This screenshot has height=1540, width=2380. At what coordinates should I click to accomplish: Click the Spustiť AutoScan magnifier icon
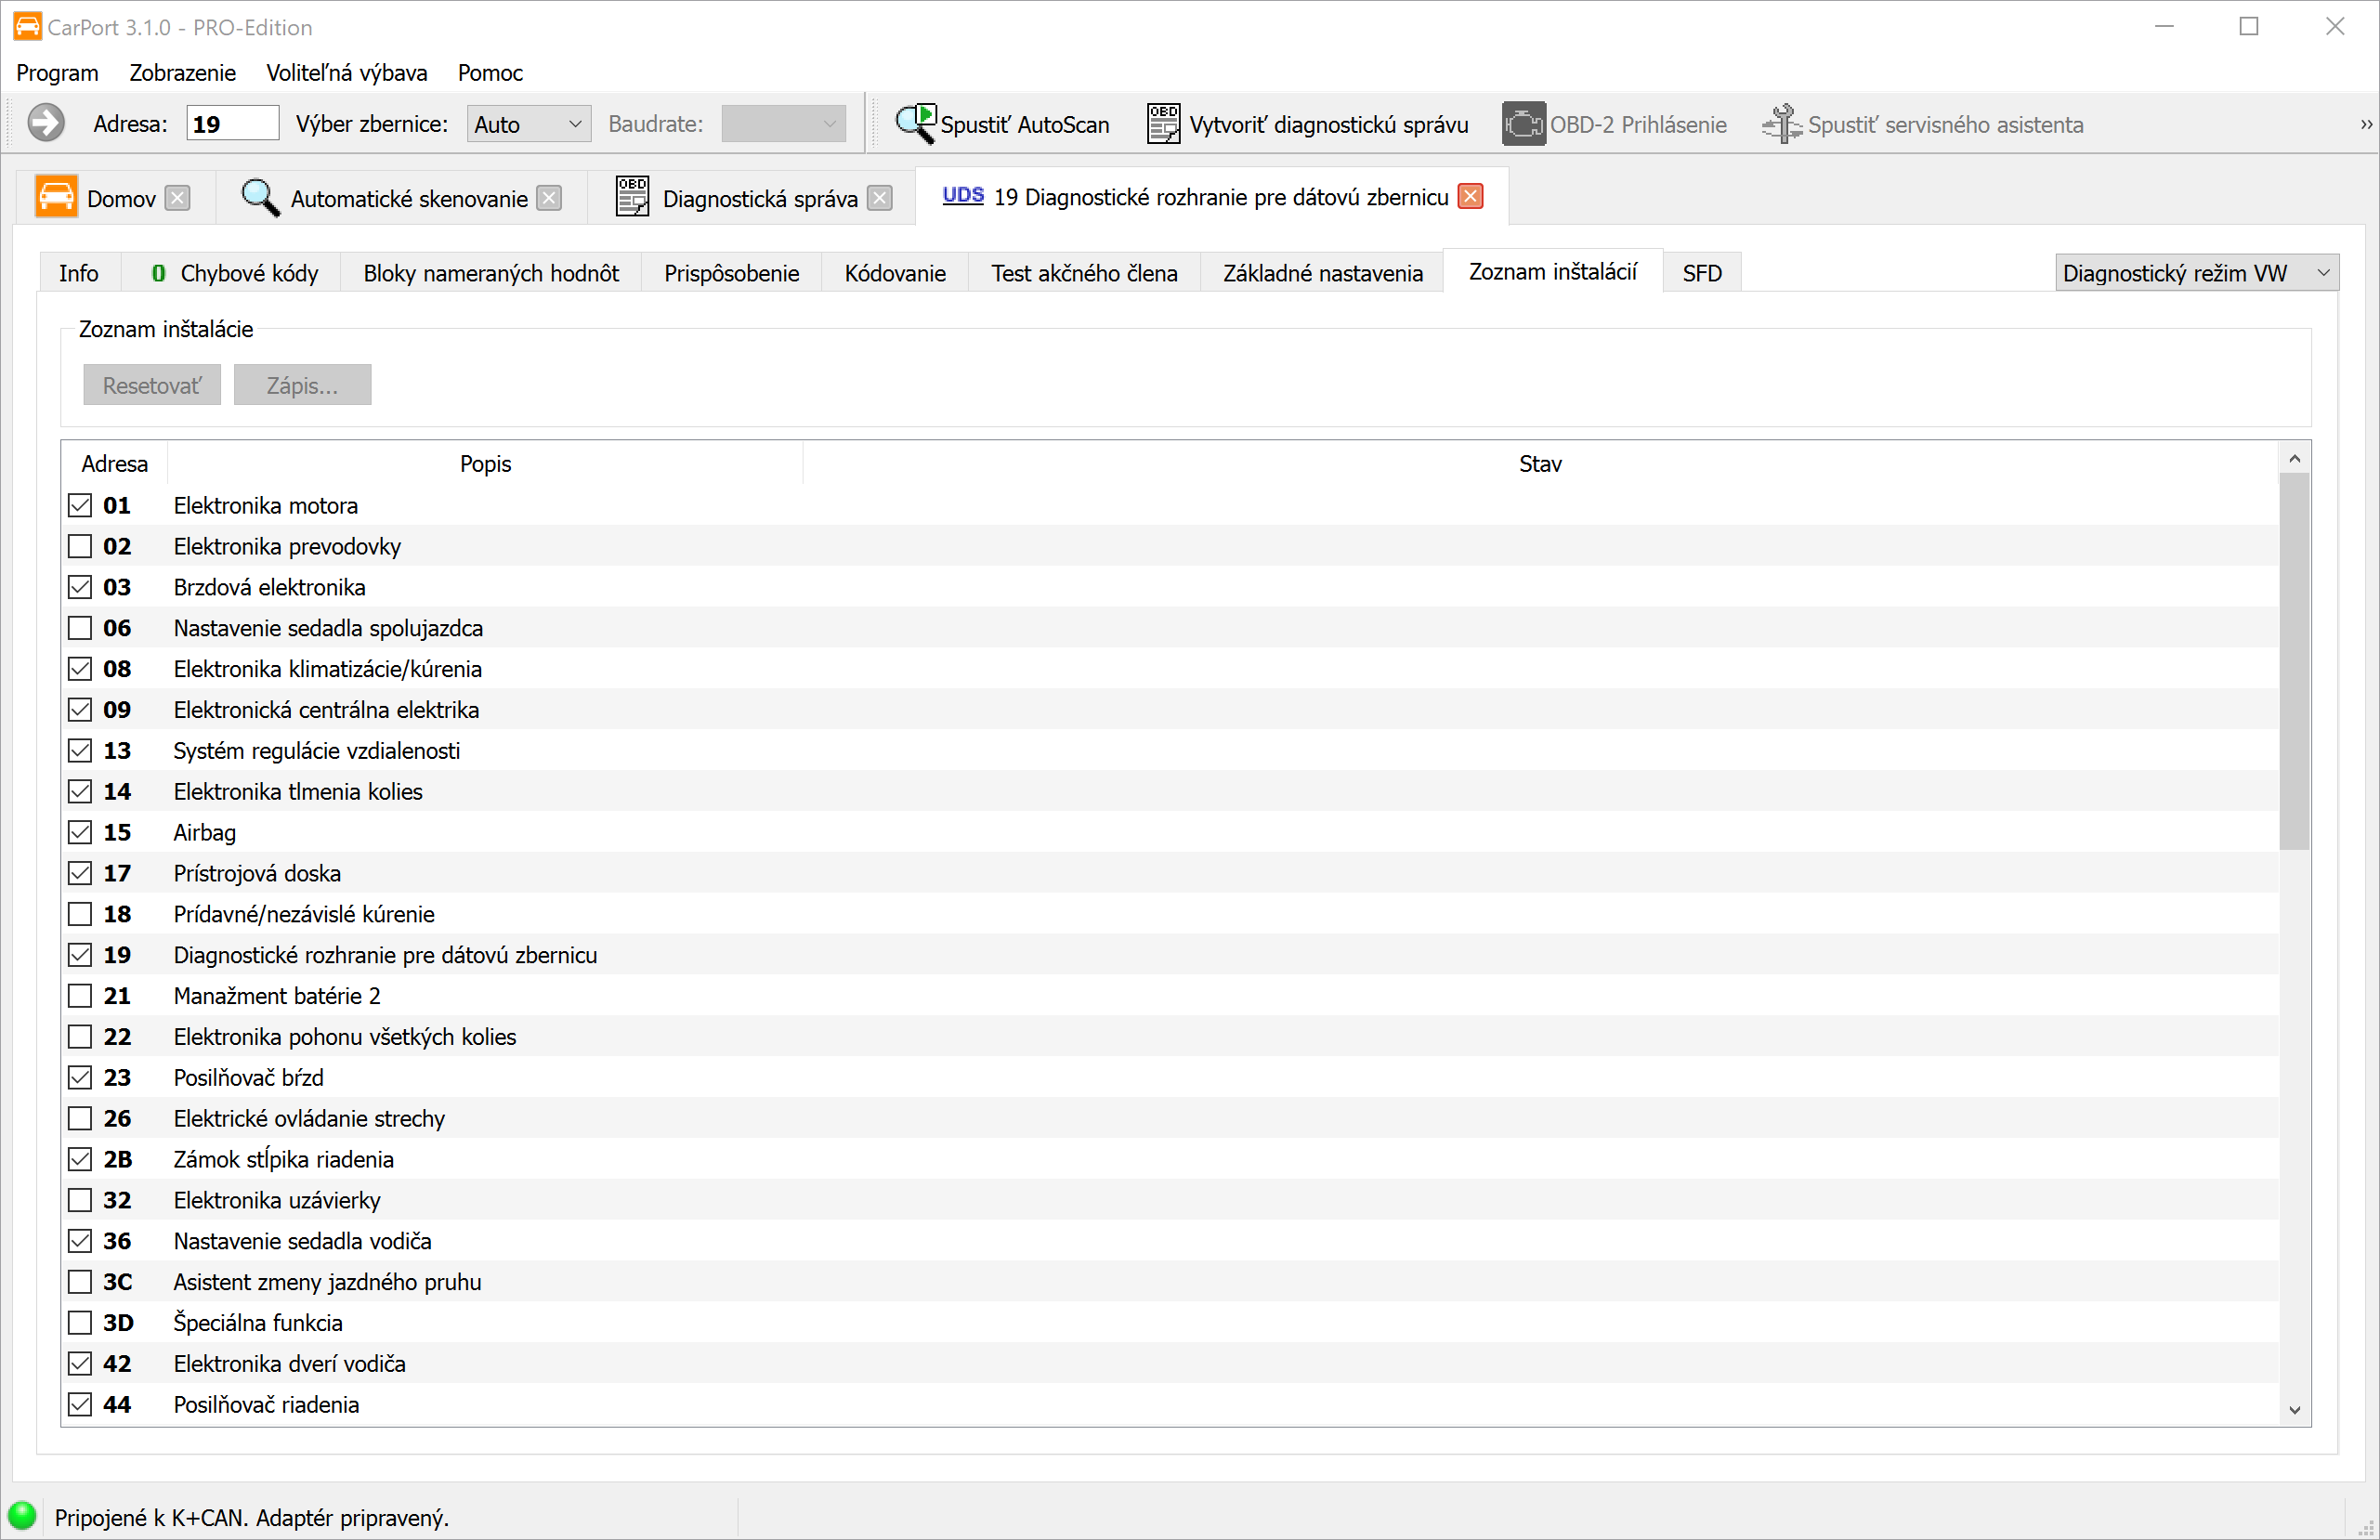pyautogui.click(x=915, y=124)
